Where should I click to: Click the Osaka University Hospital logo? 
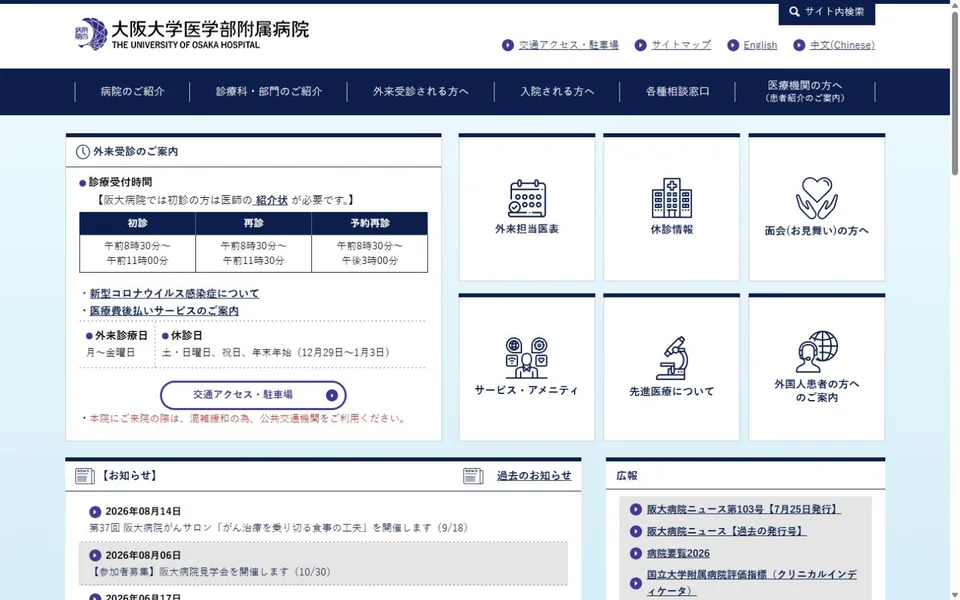pyautogui.click(x=192, y=34)
